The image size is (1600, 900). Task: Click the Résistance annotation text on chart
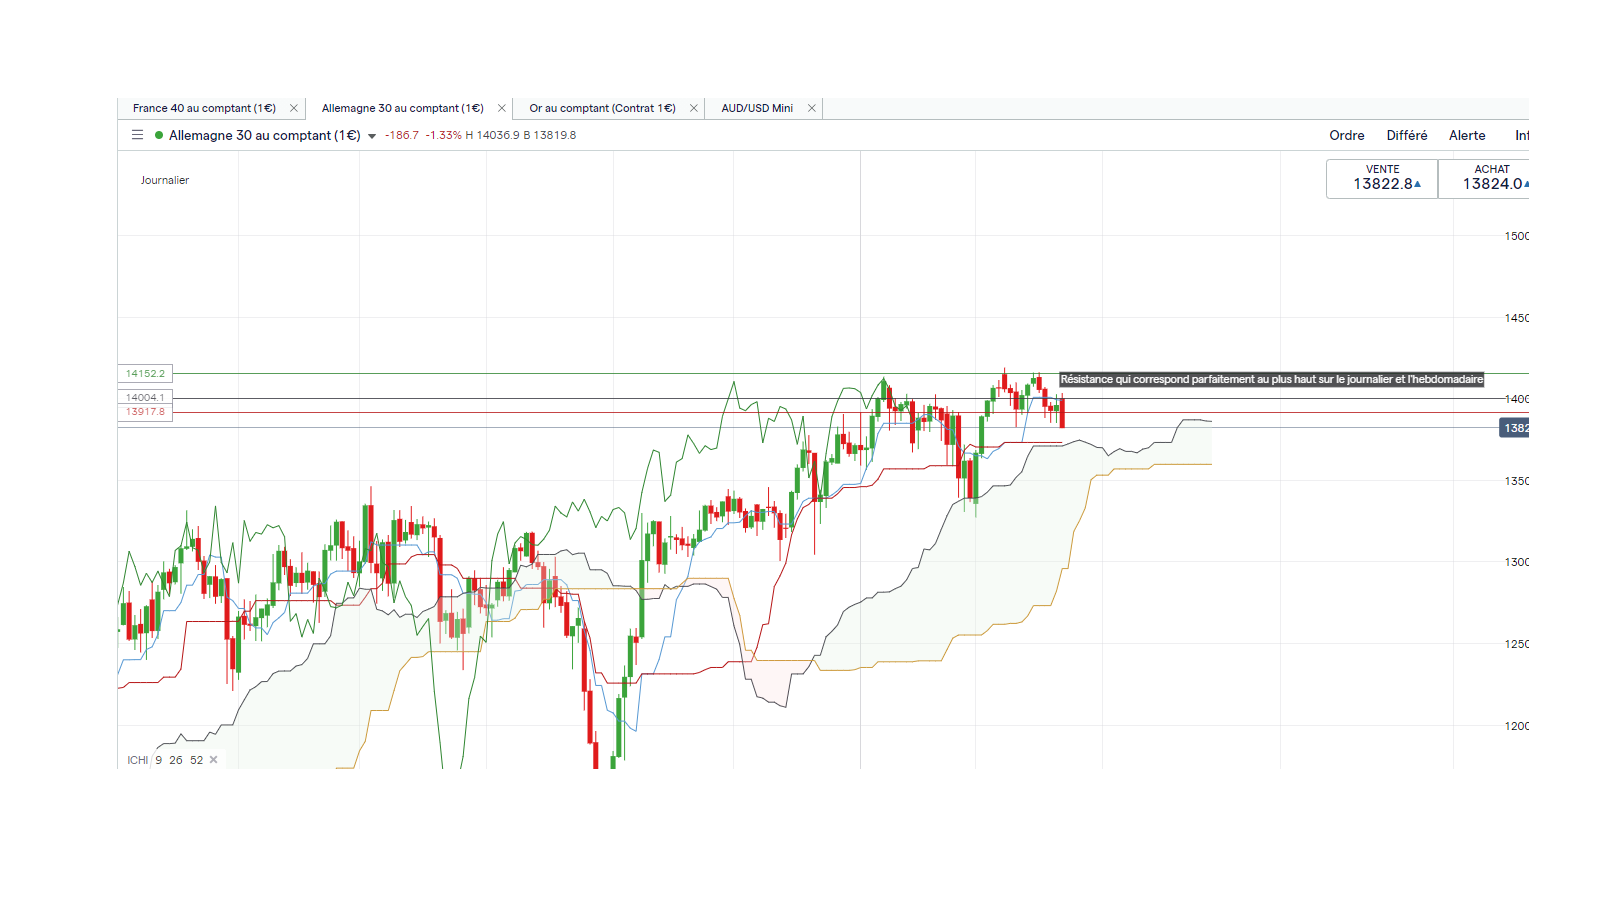pyautogui.click(x=1271, y=379)
